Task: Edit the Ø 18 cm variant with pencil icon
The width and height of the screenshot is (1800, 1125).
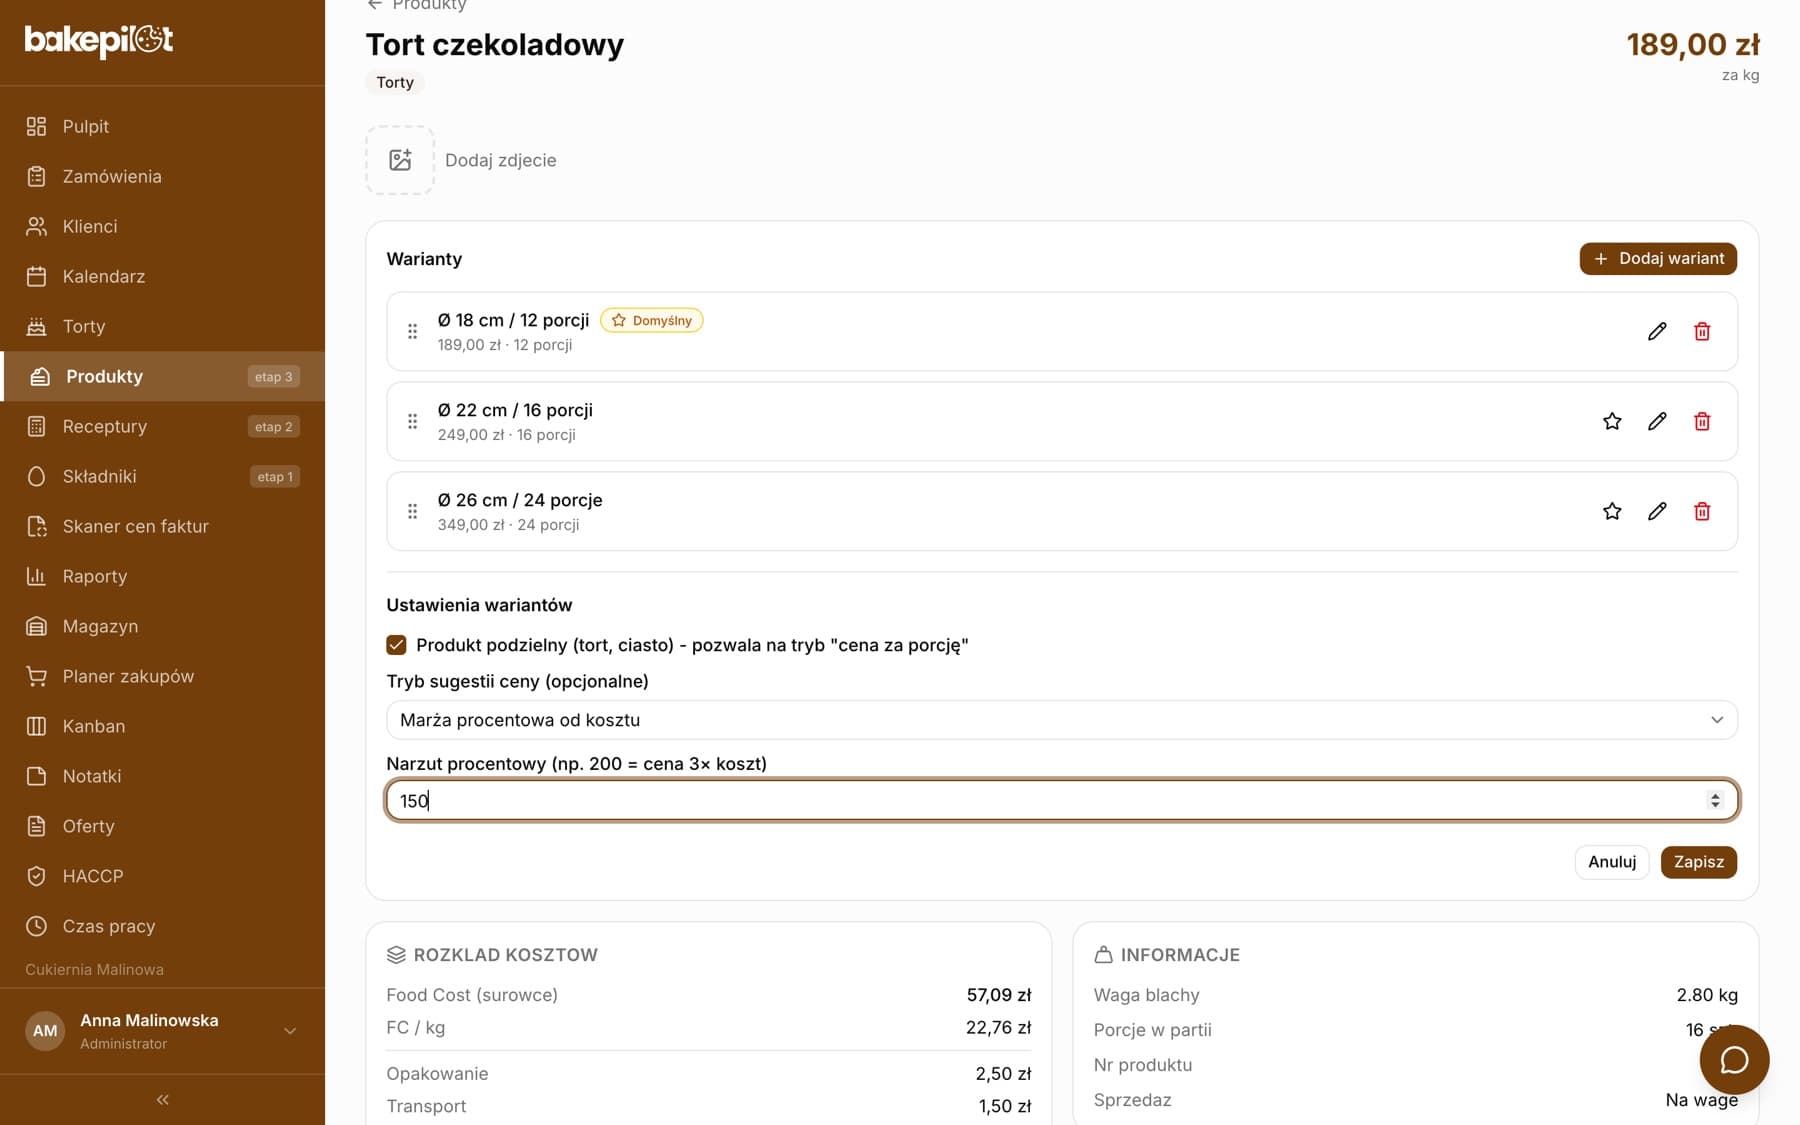Action: tap(1657, 331)
